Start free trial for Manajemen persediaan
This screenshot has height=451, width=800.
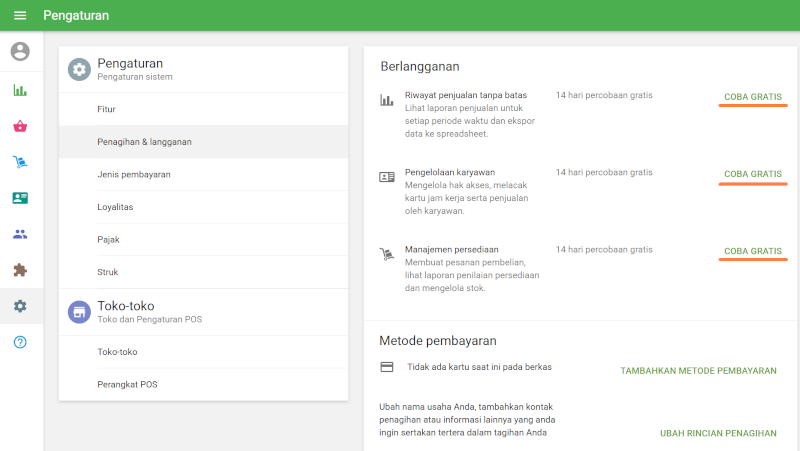(752, 250)
